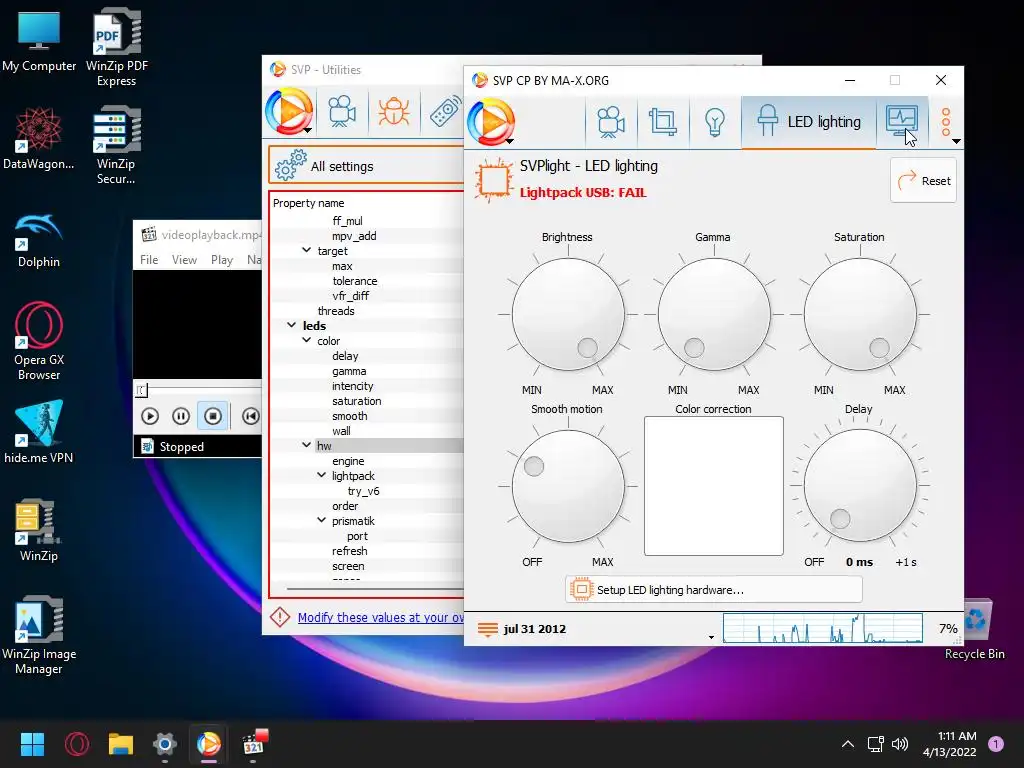This screenshot has height=768, width=1024.
Task: Open hide.me VPN desktop shortcut
Action: [39, 432]
